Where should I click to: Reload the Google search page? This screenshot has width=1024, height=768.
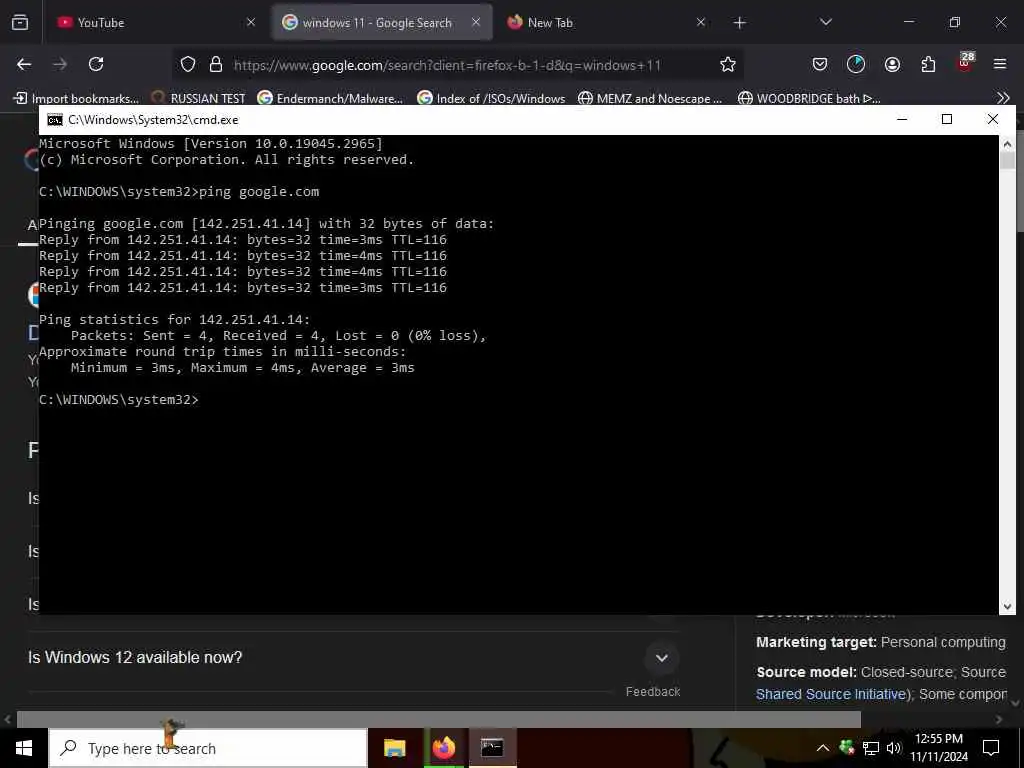96,64
